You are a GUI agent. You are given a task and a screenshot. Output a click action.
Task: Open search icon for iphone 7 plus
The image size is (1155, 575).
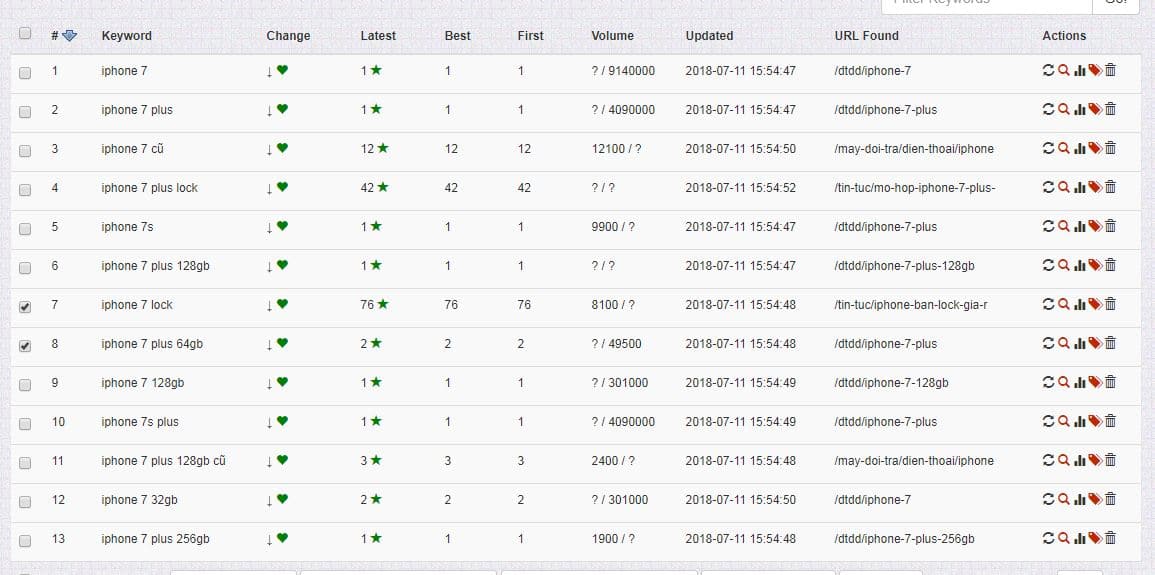(x=1064, y=109)
